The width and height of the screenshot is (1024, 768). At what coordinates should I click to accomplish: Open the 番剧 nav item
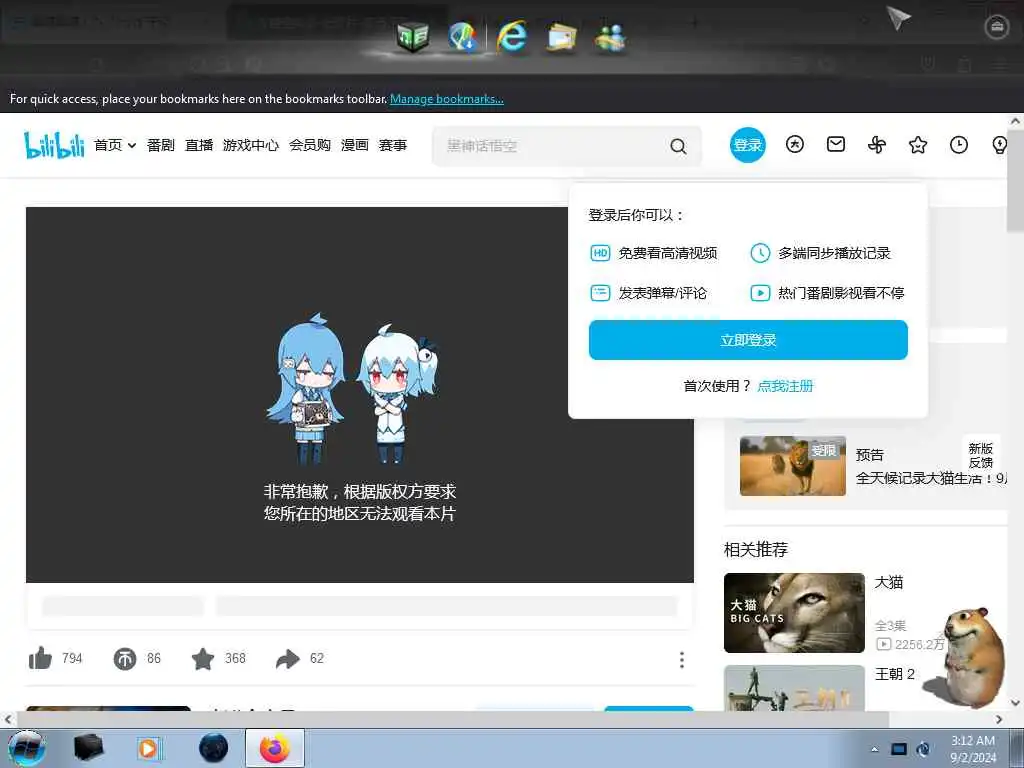161,145
